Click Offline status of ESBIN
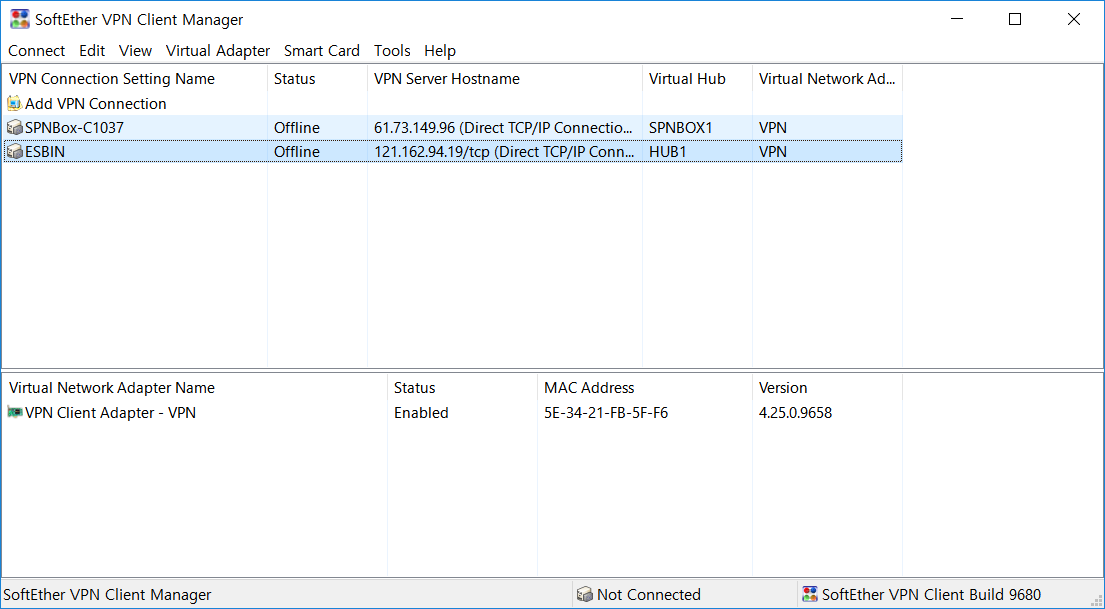 click(x=297, y=152)
